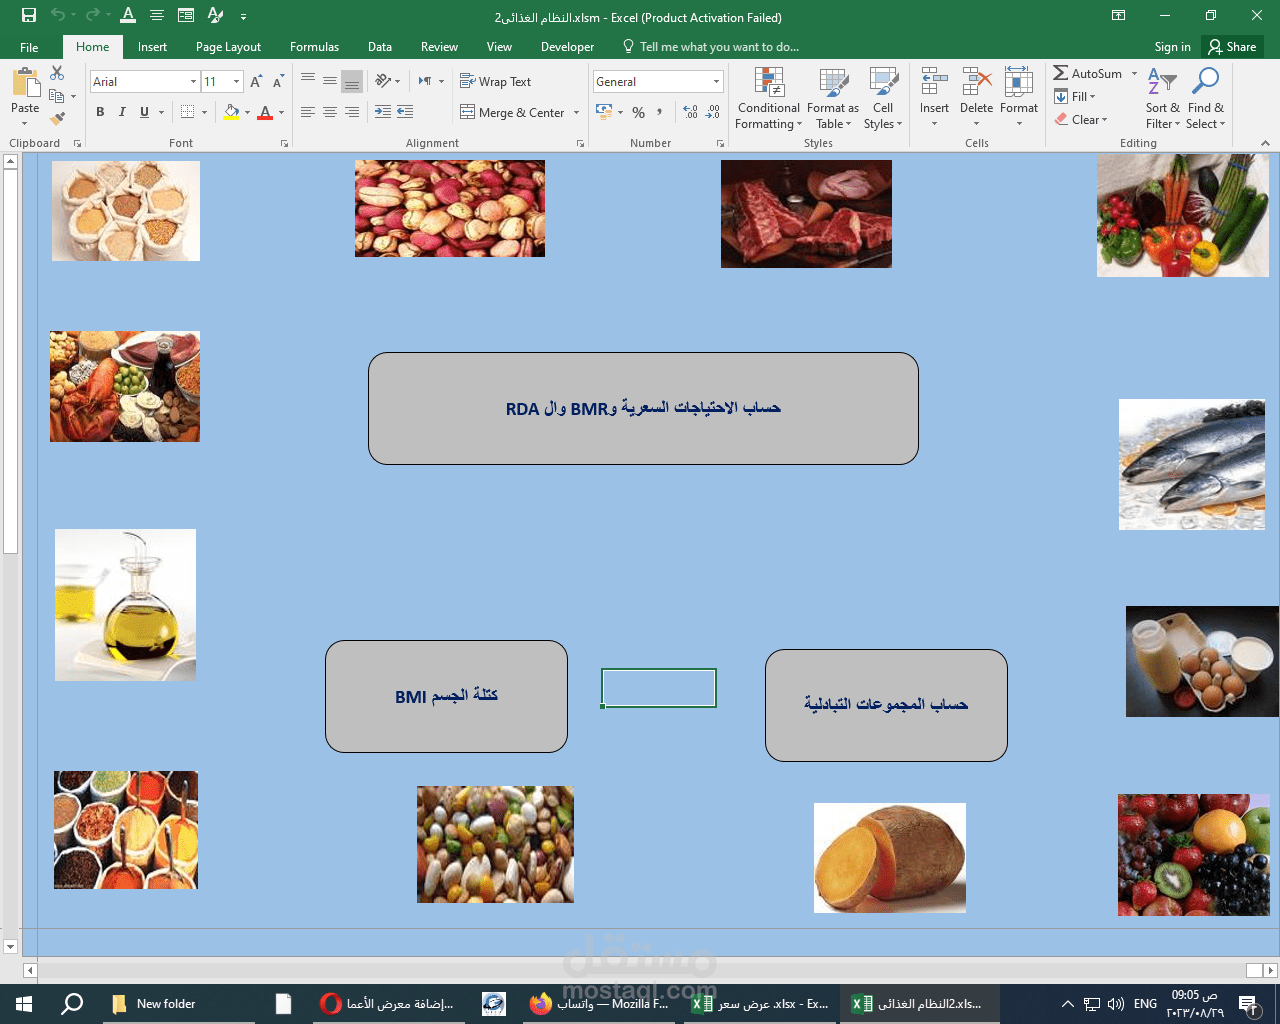Select the olive oil bottle picture
This screenshot has width=1280, height=1024.
[x=125, y=605]
